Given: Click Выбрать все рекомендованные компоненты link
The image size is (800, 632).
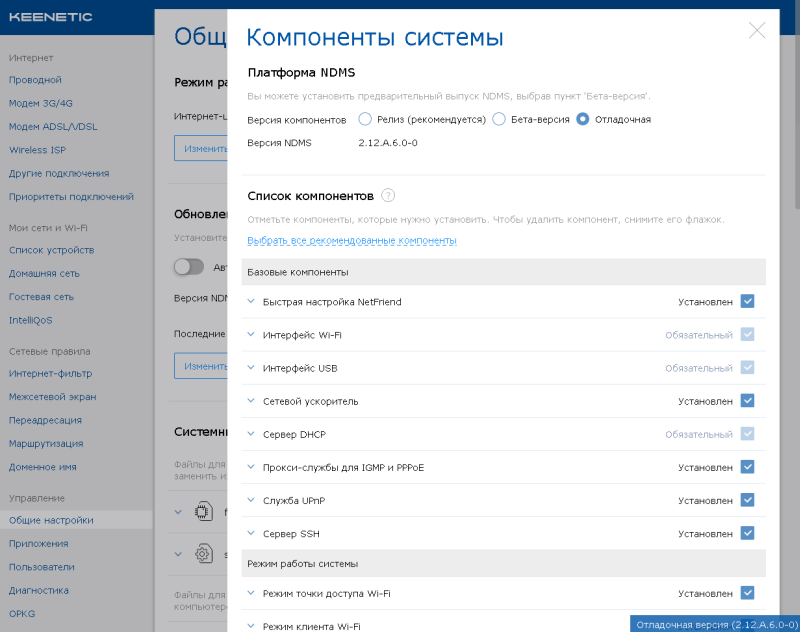Looking at the screenshot, I should pos(352,240).
